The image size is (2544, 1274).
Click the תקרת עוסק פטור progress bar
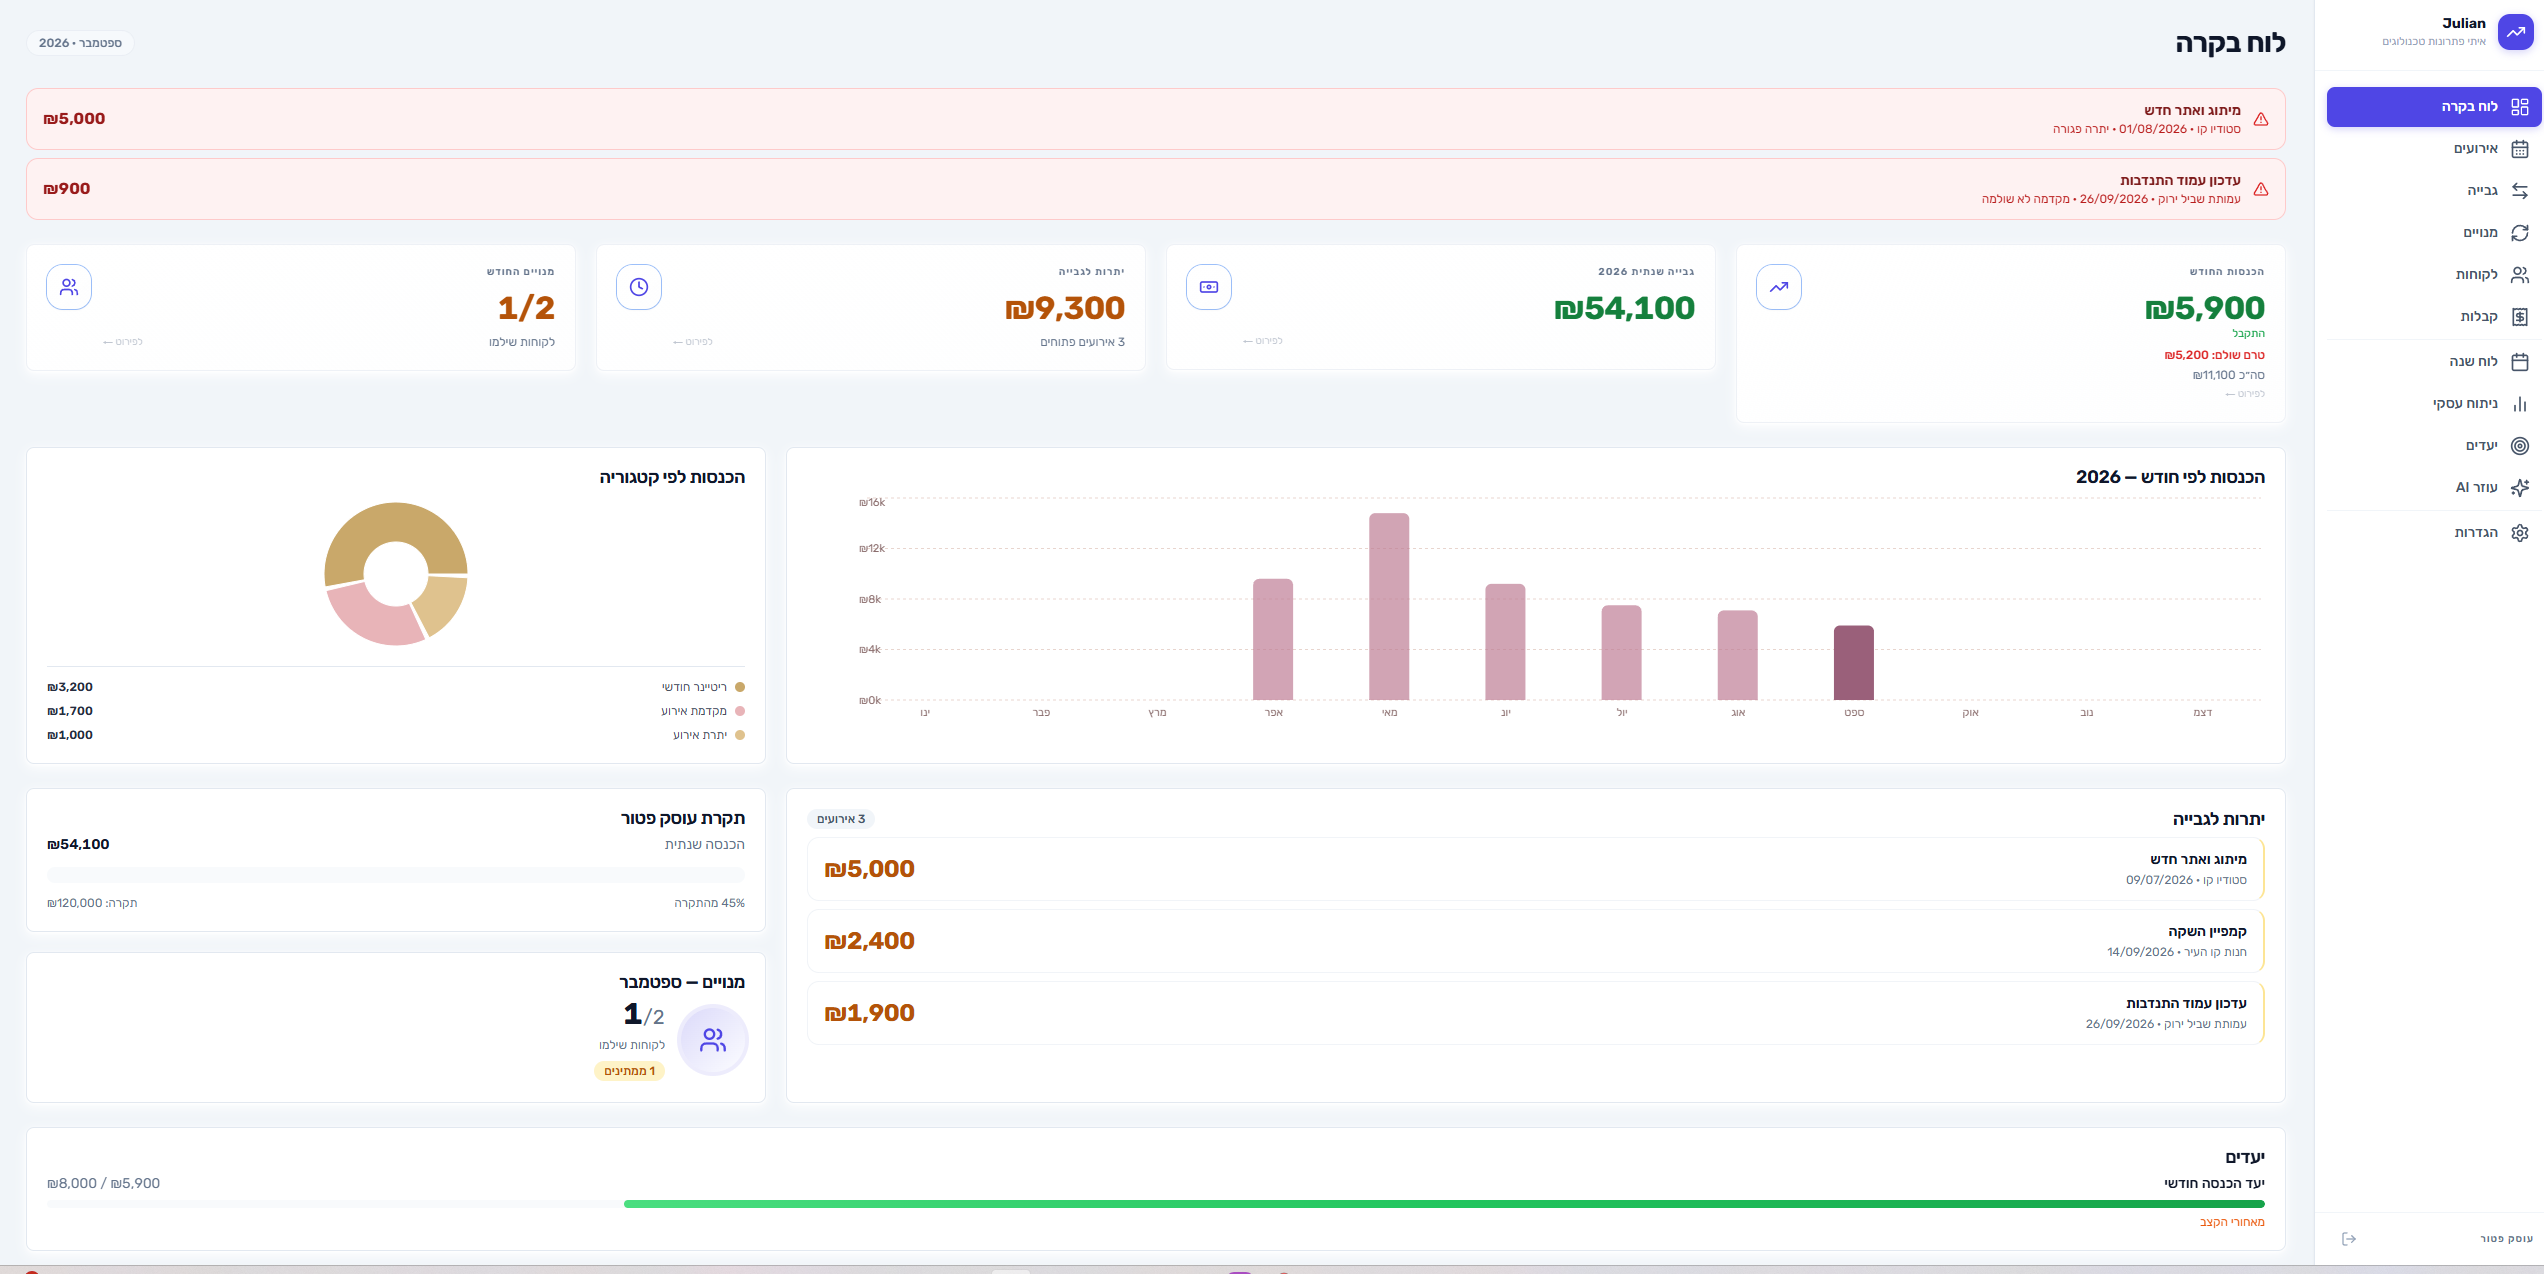click(396, 875)
